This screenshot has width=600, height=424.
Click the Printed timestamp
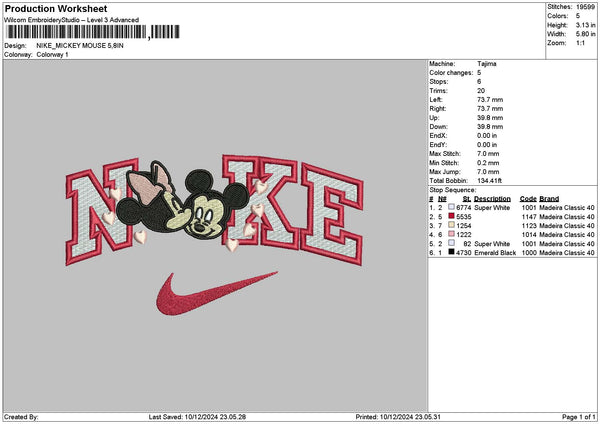point(398,417)
